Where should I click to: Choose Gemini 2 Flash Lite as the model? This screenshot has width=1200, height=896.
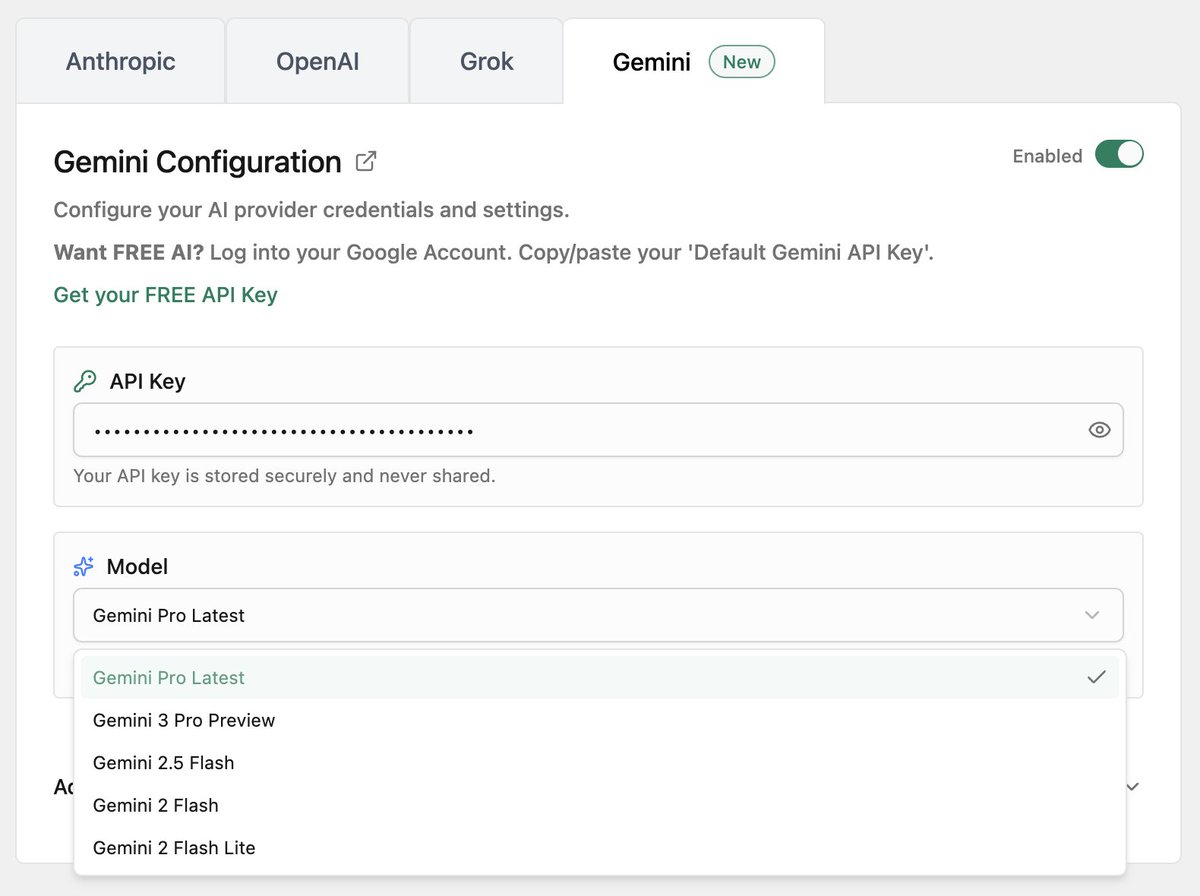pyautogui.click(x=173, y=847)
